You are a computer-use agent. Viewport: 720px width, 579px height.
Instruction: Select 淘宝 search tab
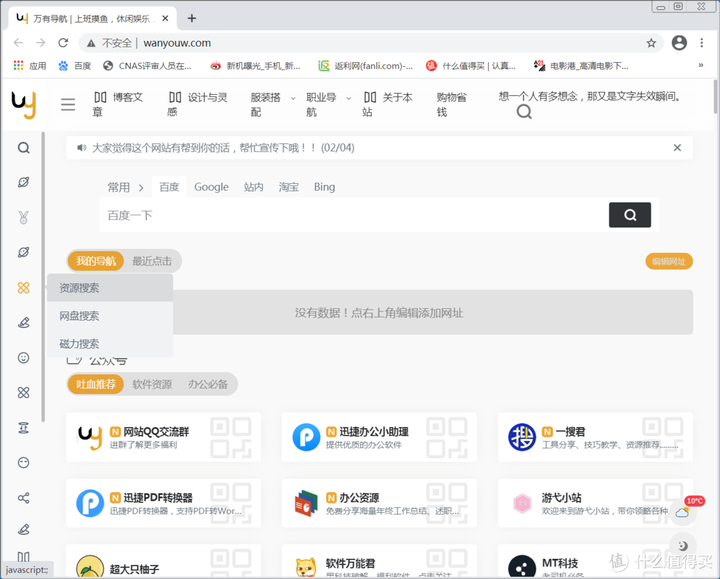tap(288, 187)
